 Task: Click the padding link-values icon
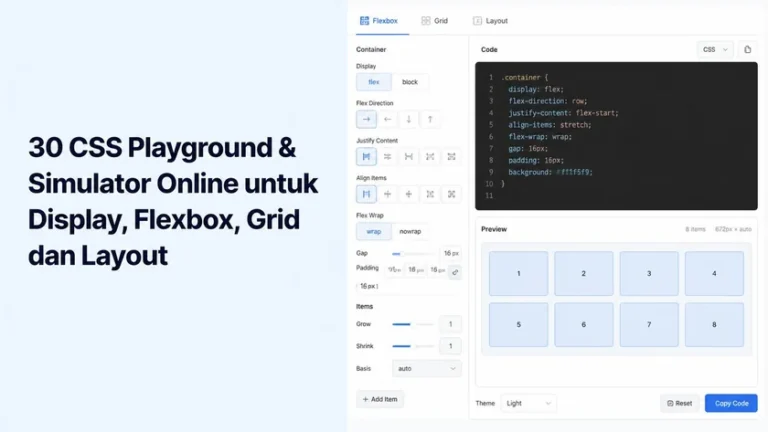click(455, 272)
